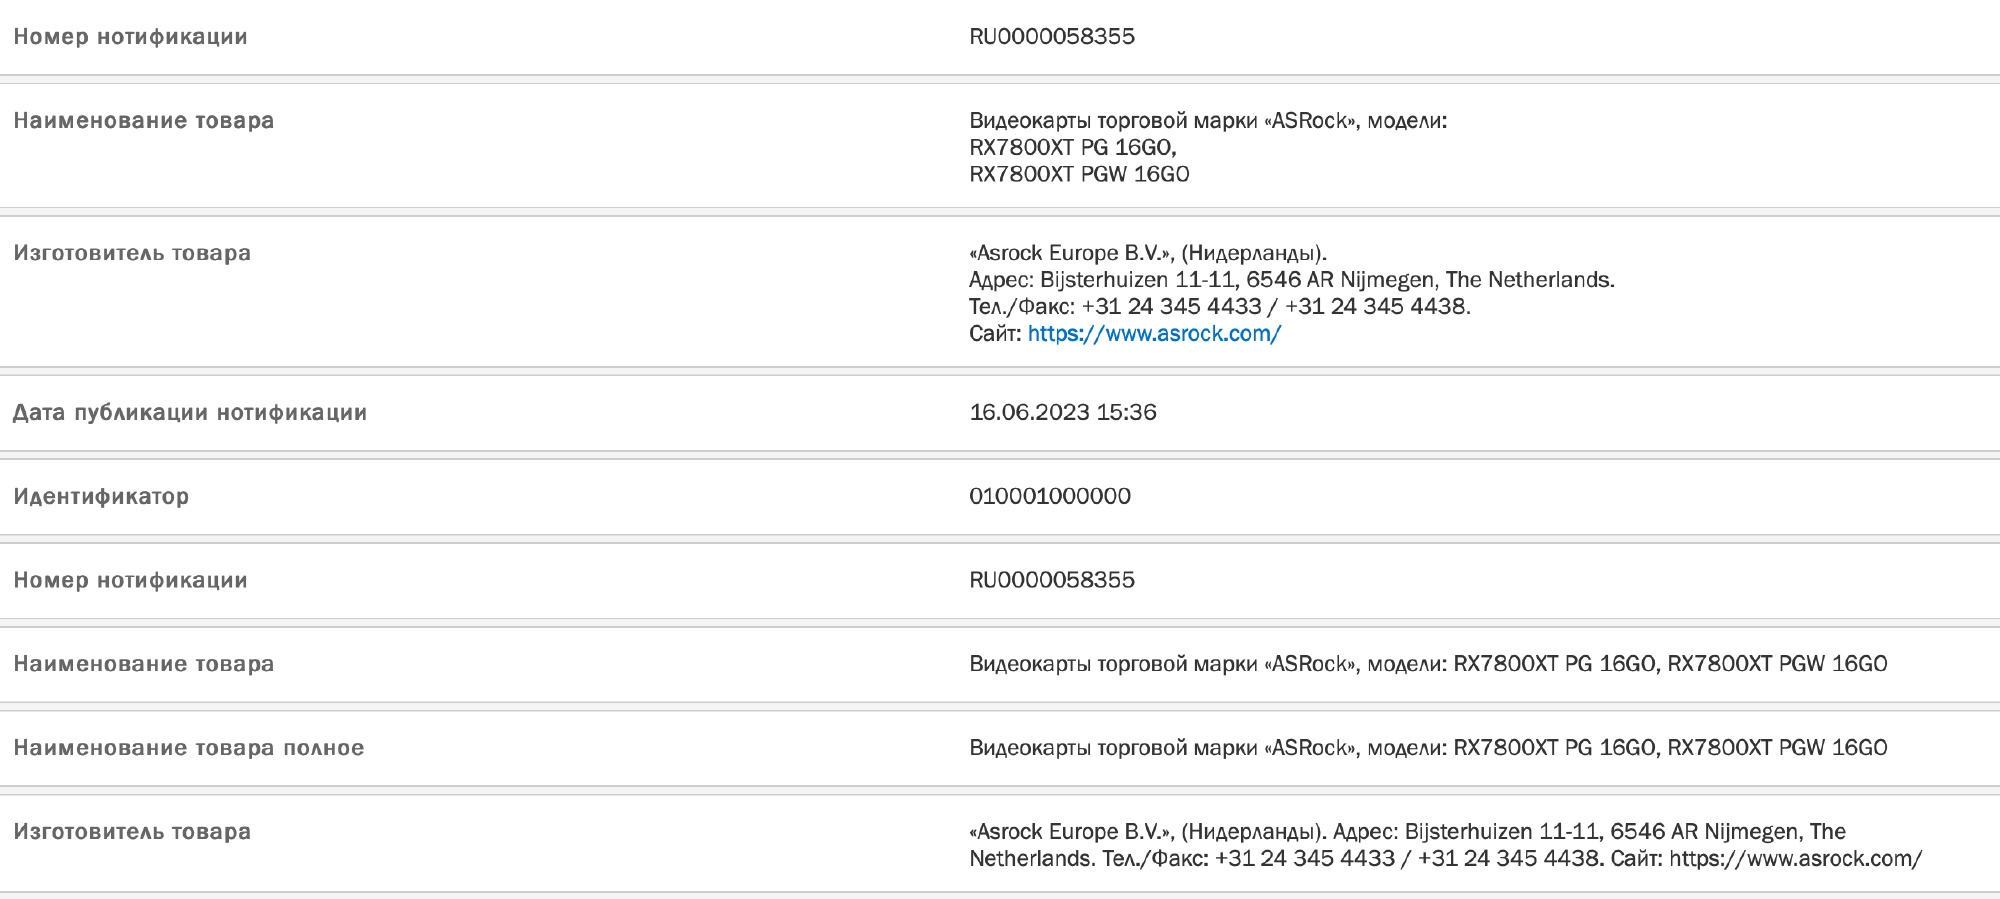2000x899 pixels.
Task: Click the "Дата публикации нотификации" label
Action: [x=190, y=412]
